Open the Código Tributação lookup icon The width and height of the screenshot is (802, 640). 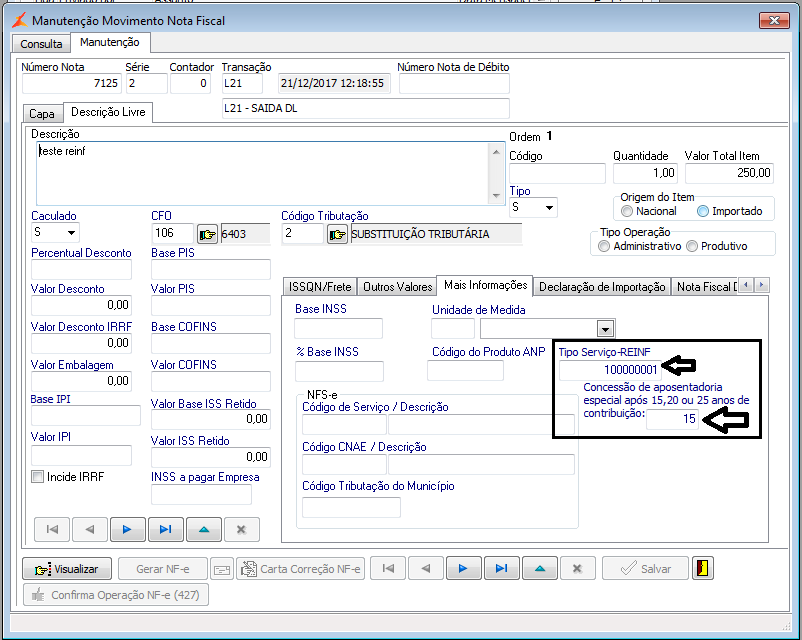click(337, 234)
